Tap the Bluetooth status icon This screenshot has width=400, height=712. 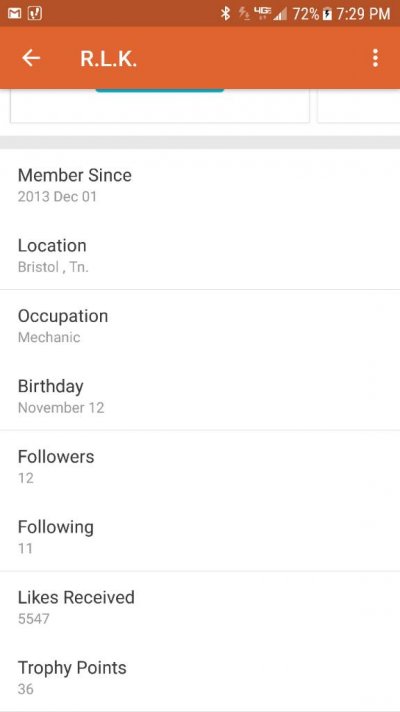point(225,14)
